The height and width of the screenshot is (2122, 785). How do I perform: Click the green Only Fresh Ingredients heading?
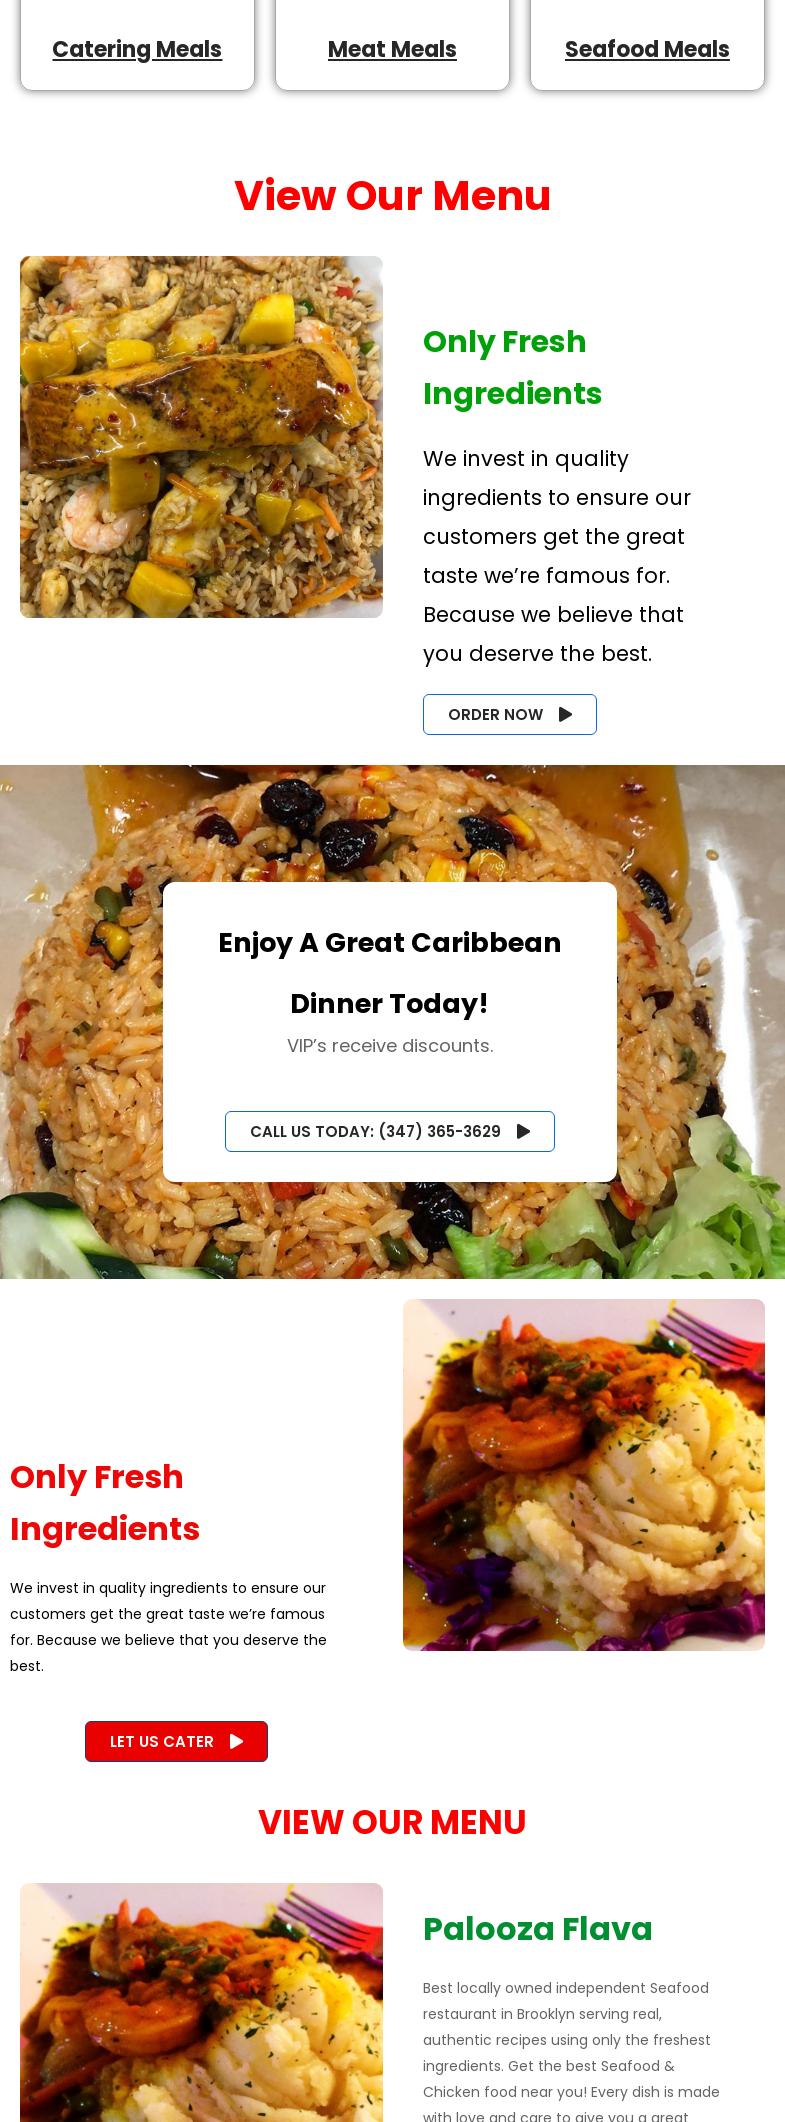click(512, 367)
